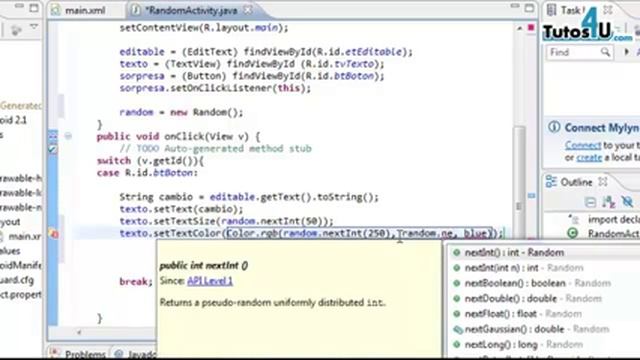Viewport: 640px width, 360px height.
Task: Maximize the Package Explorer panel
Action: coord(34,8)
